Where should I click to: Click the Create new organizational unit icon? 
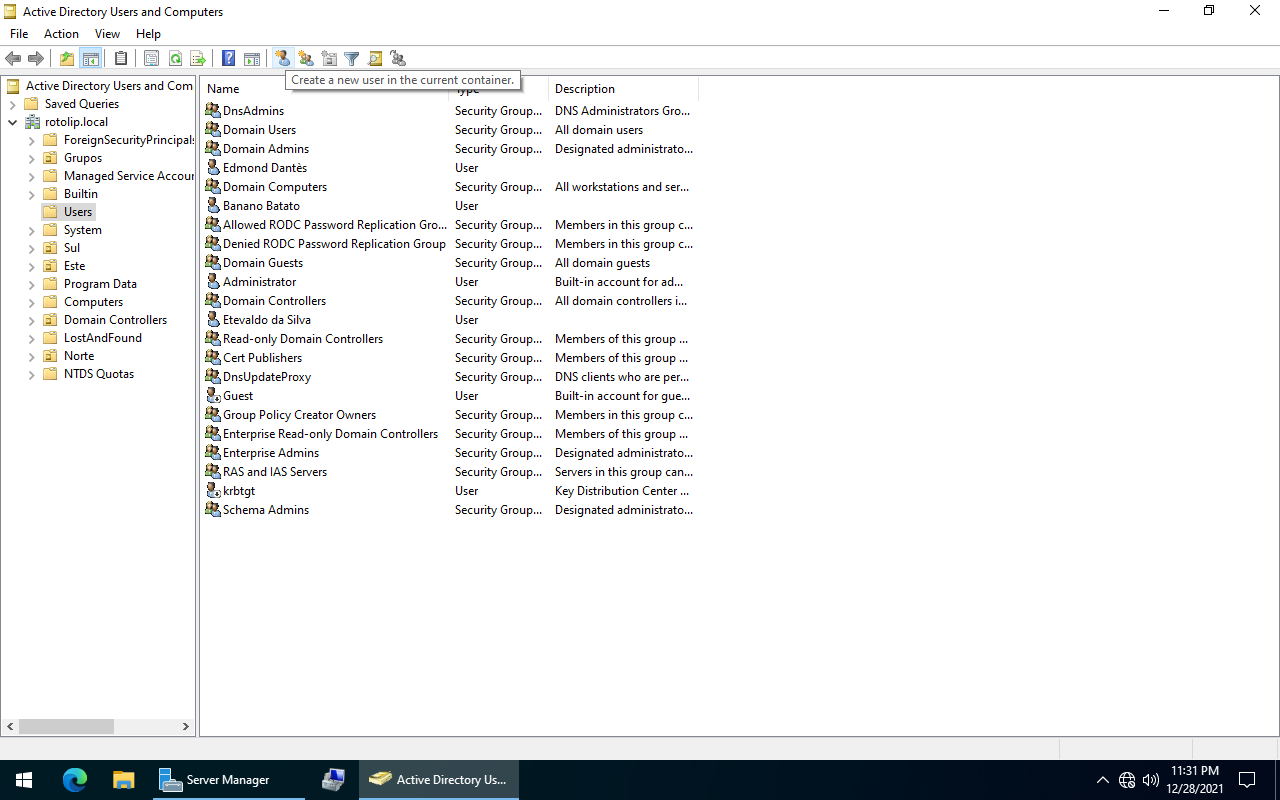point(329,59)
